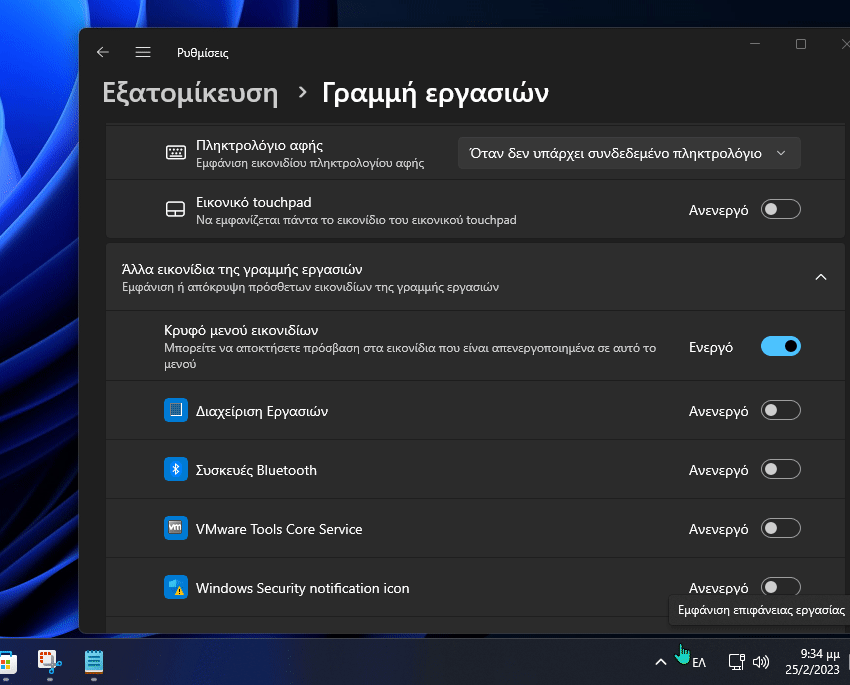This screenshot has width=850, height=685.
Task: Click the Συσκευές Bluetooth label
Action: [x=256, y=470]
